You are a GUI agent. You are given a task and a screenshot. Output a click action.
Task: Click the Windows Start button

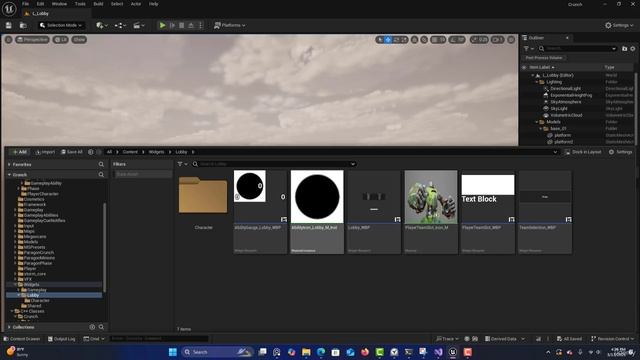(173, 352)
